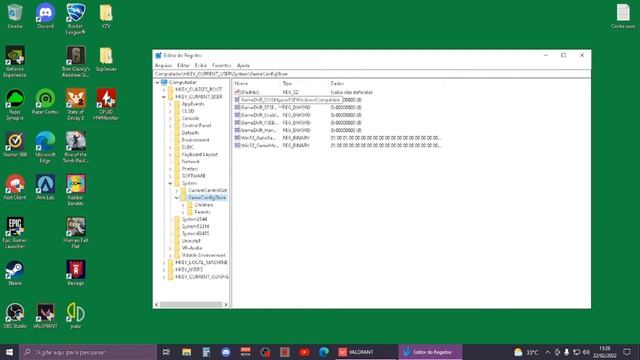
Task: Select the SOFTWARE key in tree
Action: pos(193,176)
